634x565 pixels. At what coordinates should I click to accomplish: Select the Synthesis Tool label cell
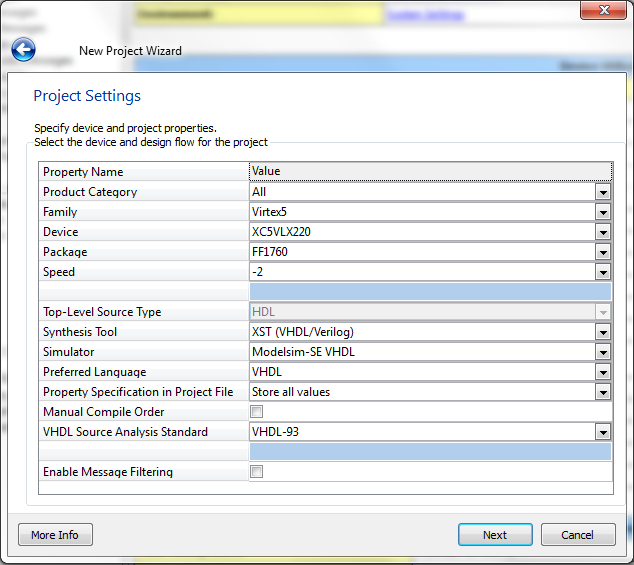point(144,332)
